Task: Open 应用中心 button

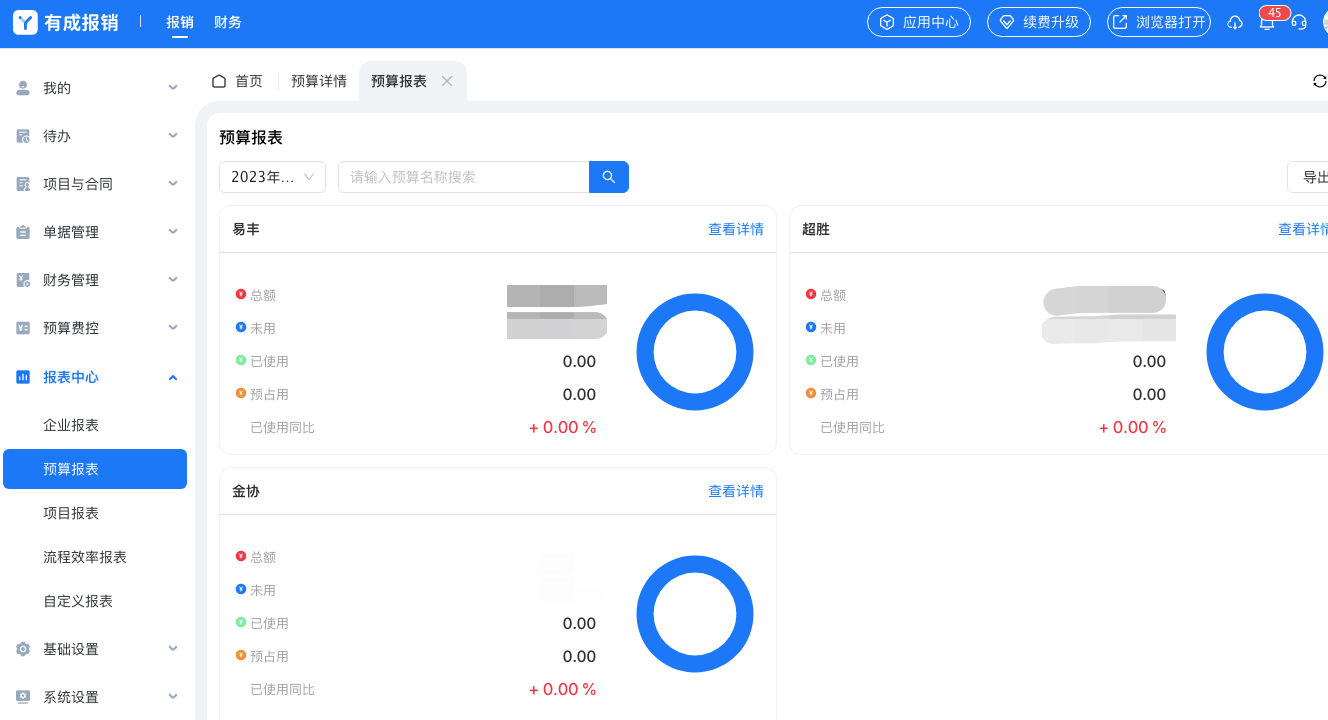Action: coord(918,22)
